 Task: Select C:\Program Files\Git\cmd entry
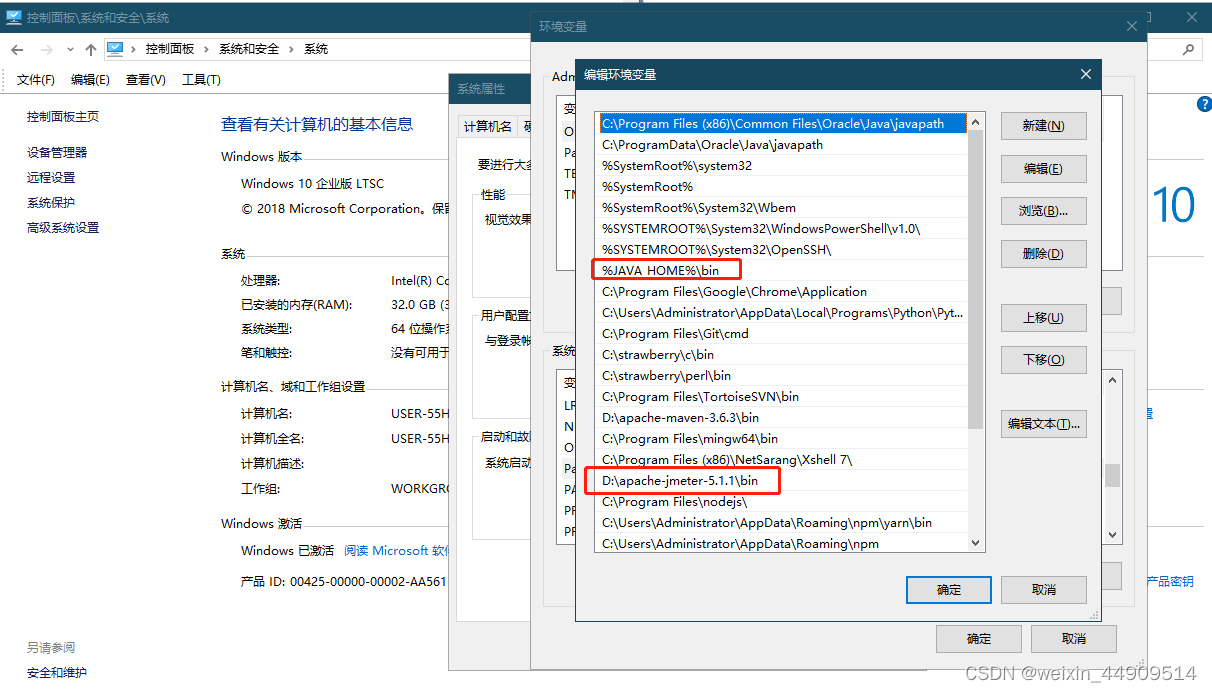click(x=781, y=334)
